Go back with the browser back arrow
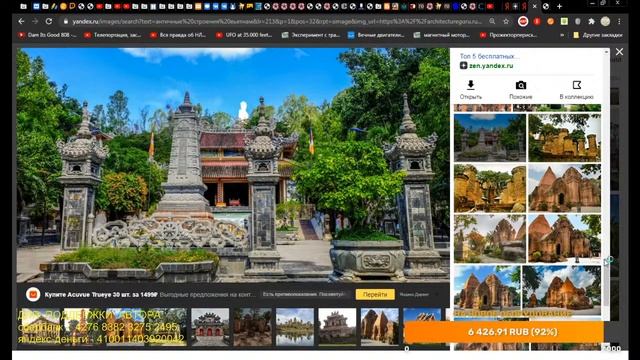Screen dimensions: 640x360 point(21,21)
